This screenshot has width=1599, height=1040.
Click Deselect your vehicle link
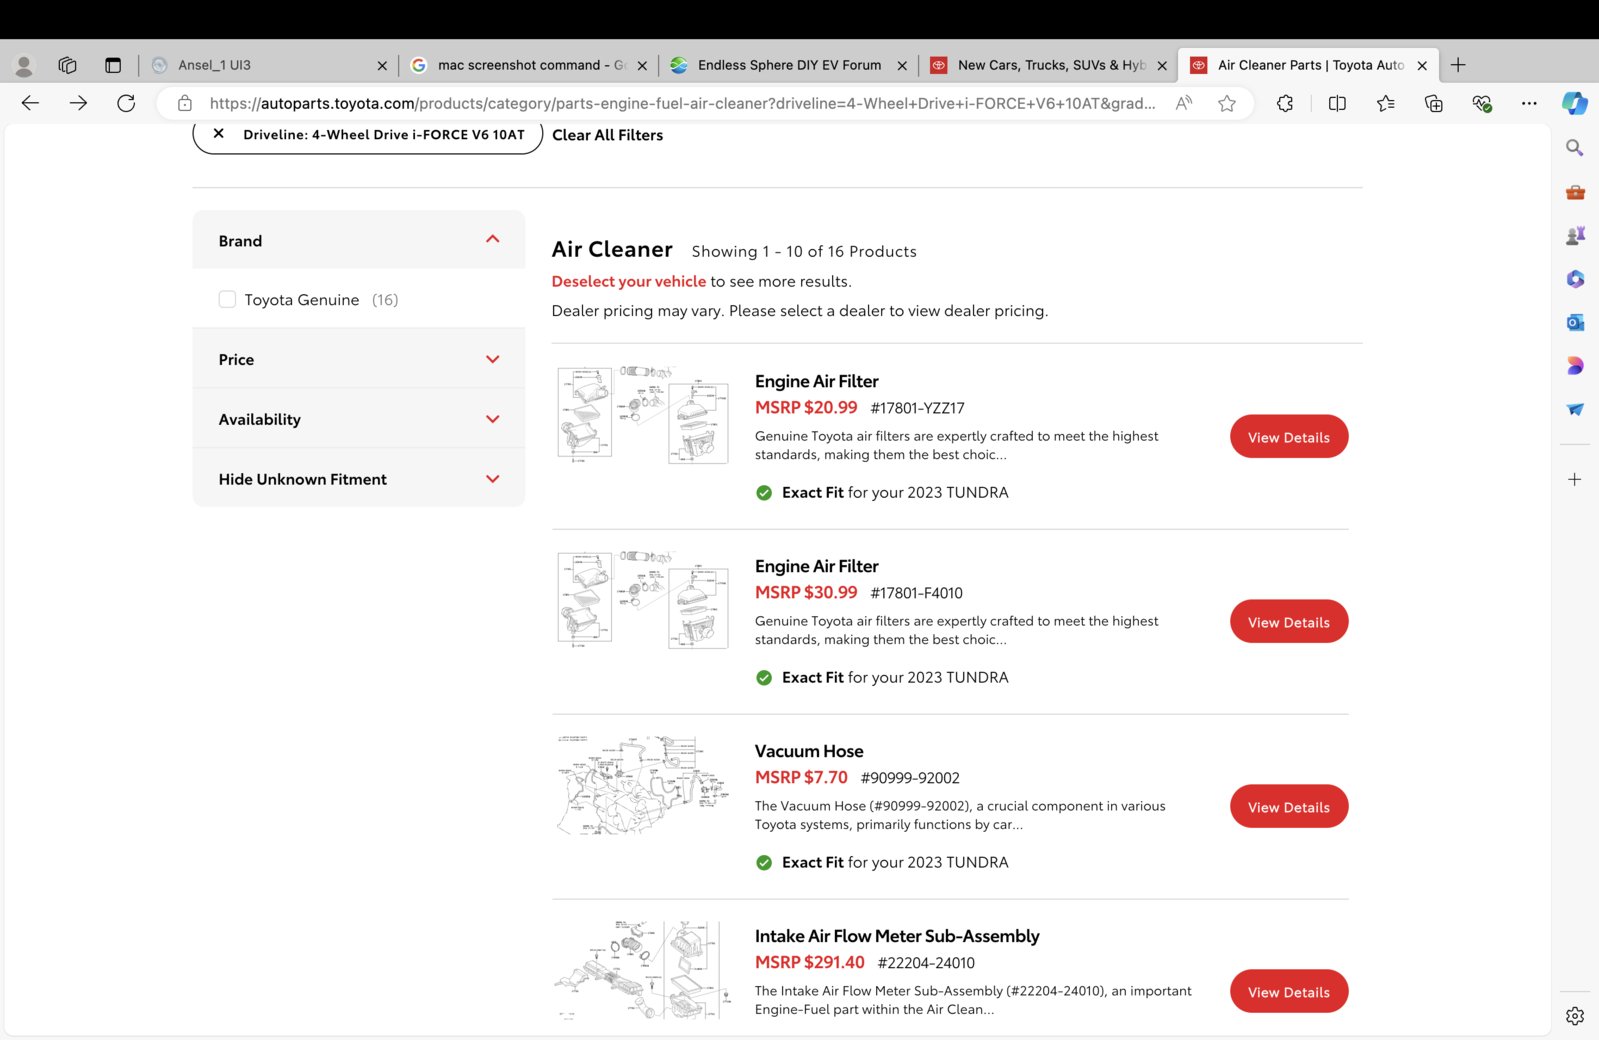pyautogui.click(x=629, y=281)
